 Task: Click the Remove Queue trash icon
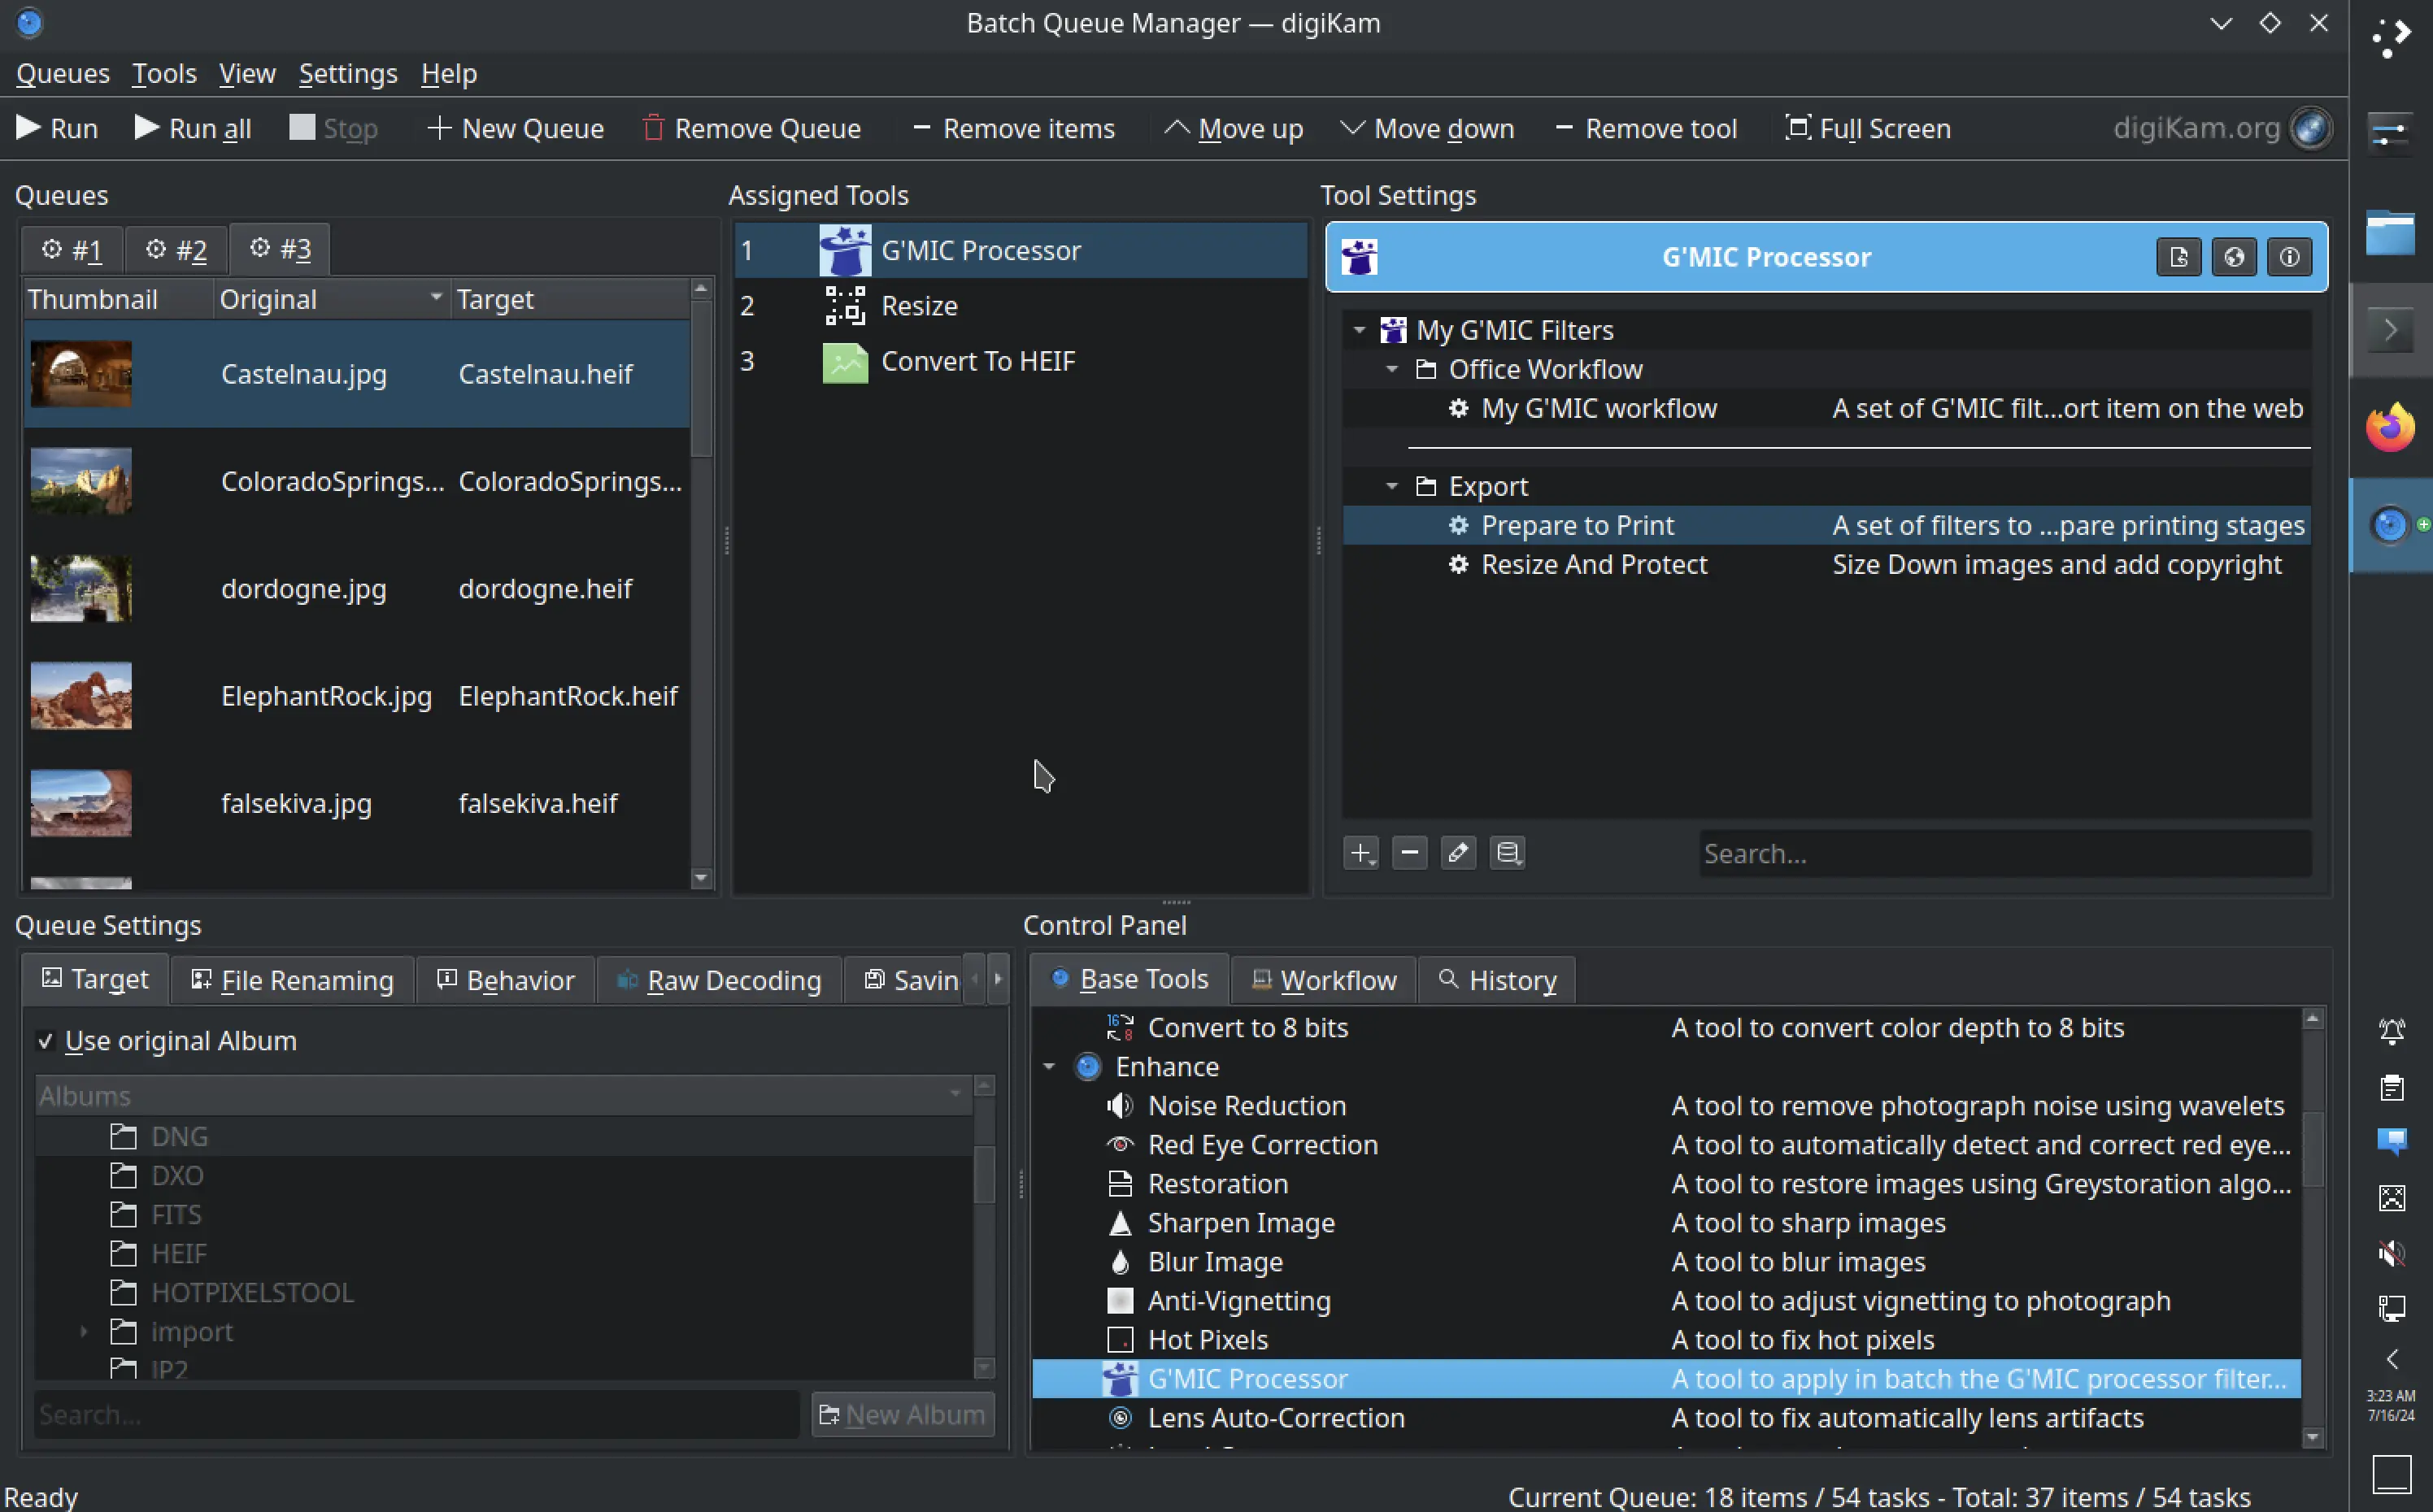click(653, 127)
